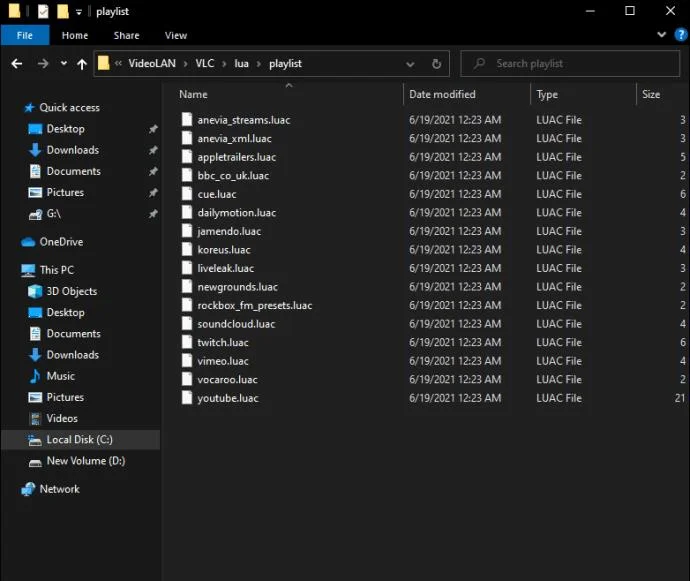Select This PC in the sidebar

[57, 270]
